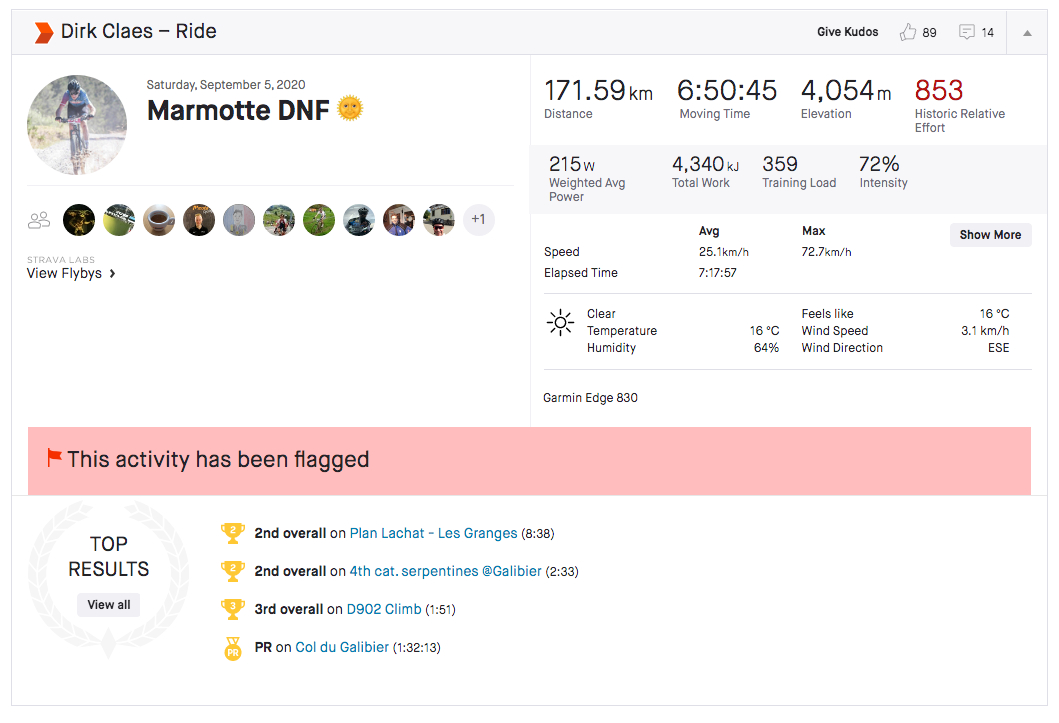This screenshot has height=723, width=1059.
Task: Open View Flybys link
Action: 71,273
